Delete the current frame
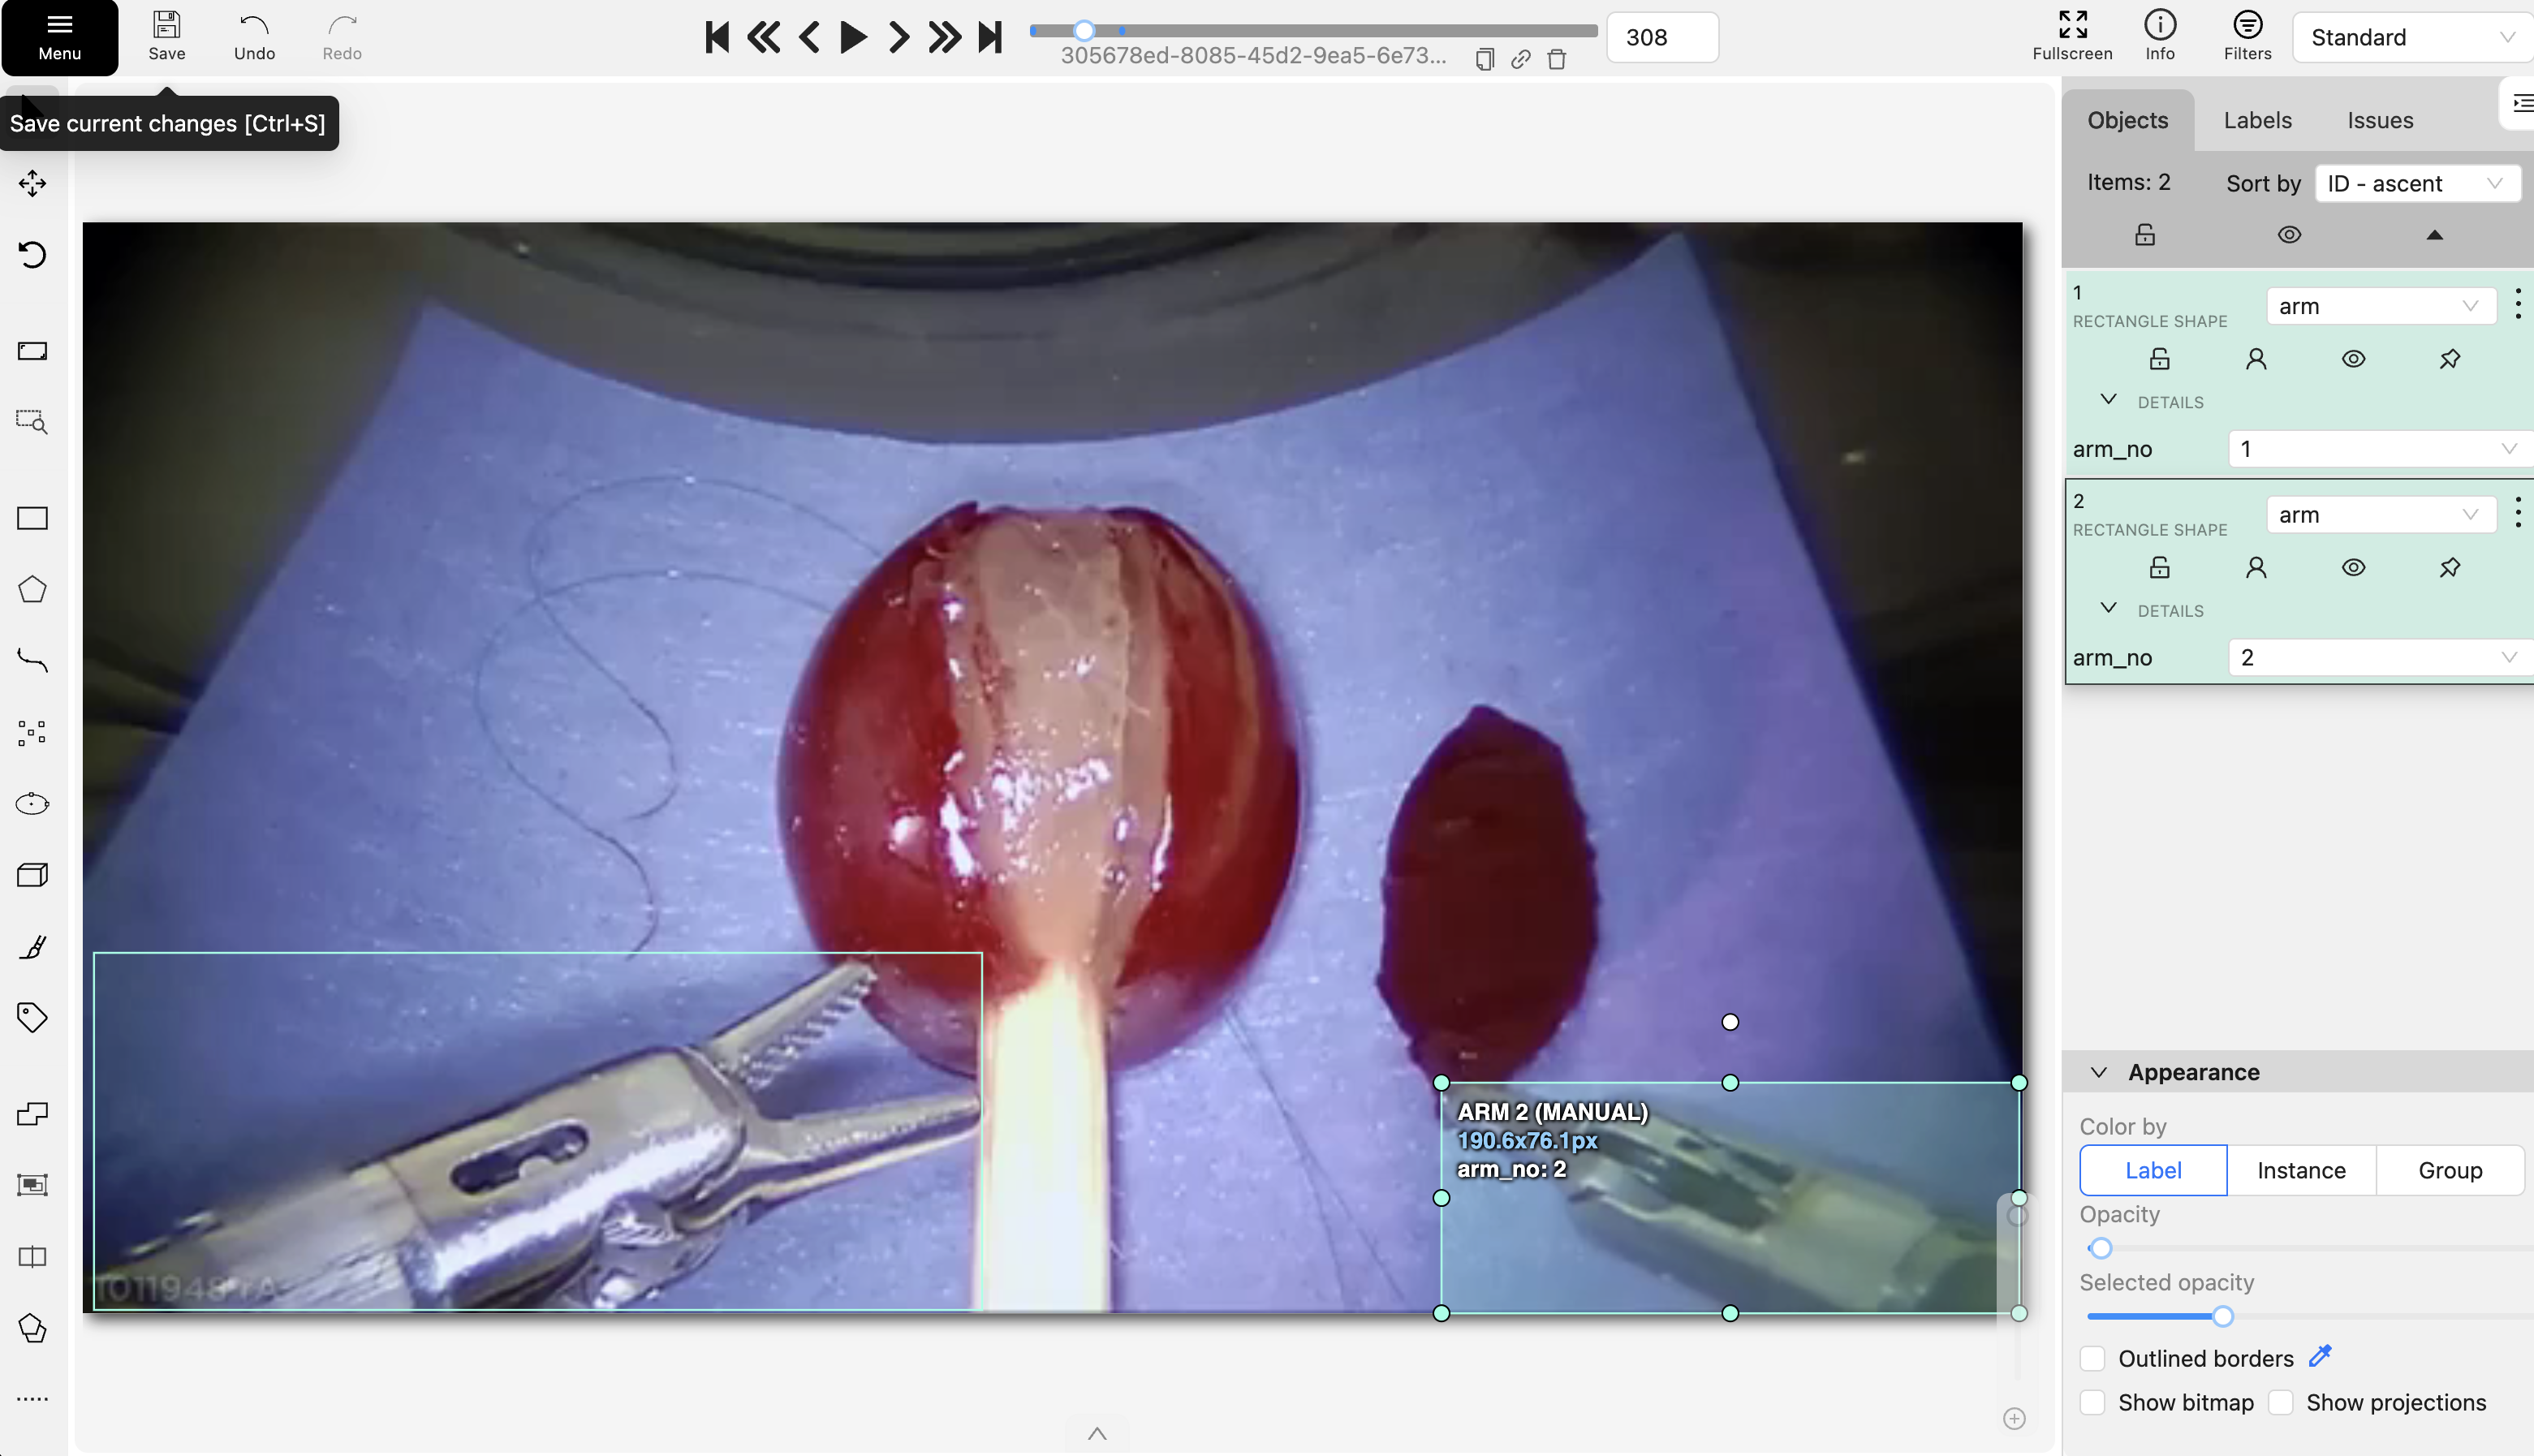This screenshot has width=2534, height=1456. (x=1557, y=59)
